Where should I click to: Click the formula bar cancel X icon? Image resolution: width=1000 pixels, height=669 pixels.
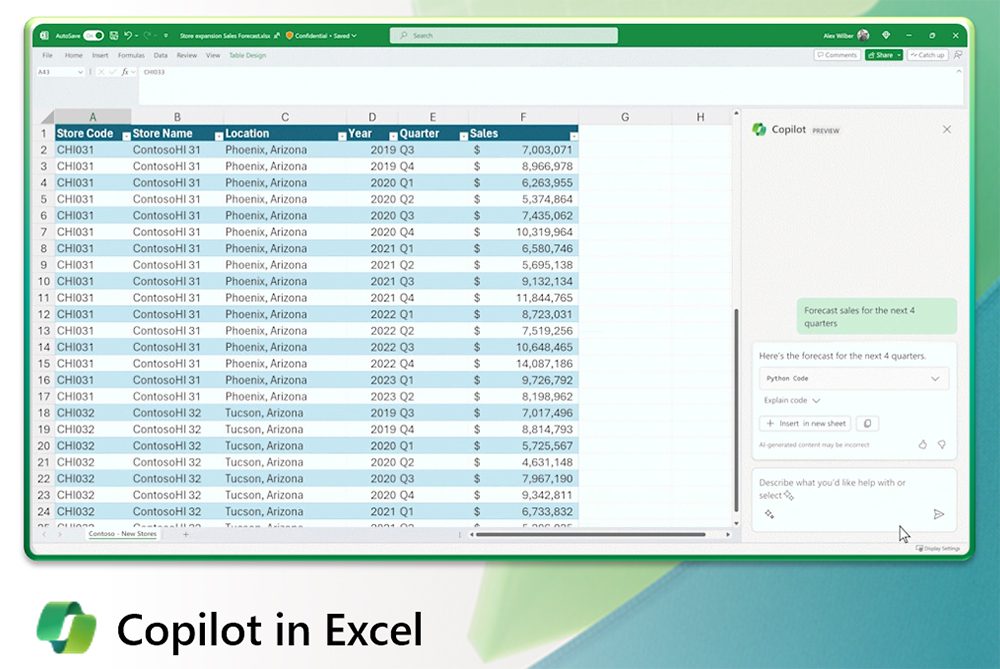(101, 73)
